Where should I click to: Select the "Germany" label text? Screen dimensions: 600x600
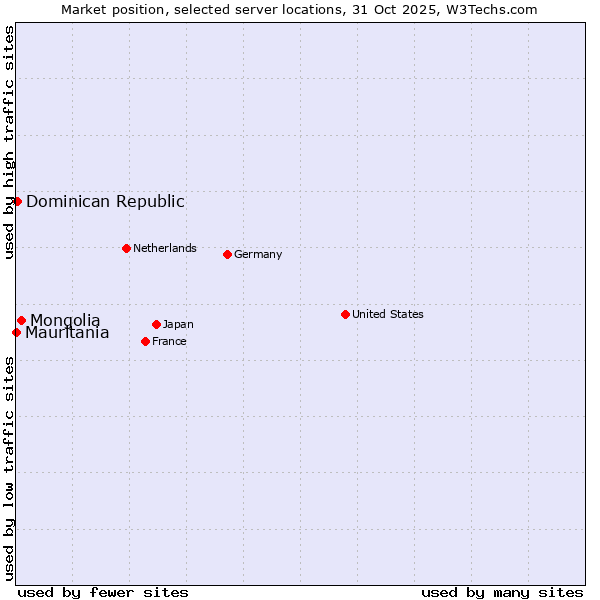pyautogui.click(x=258, y=254)
